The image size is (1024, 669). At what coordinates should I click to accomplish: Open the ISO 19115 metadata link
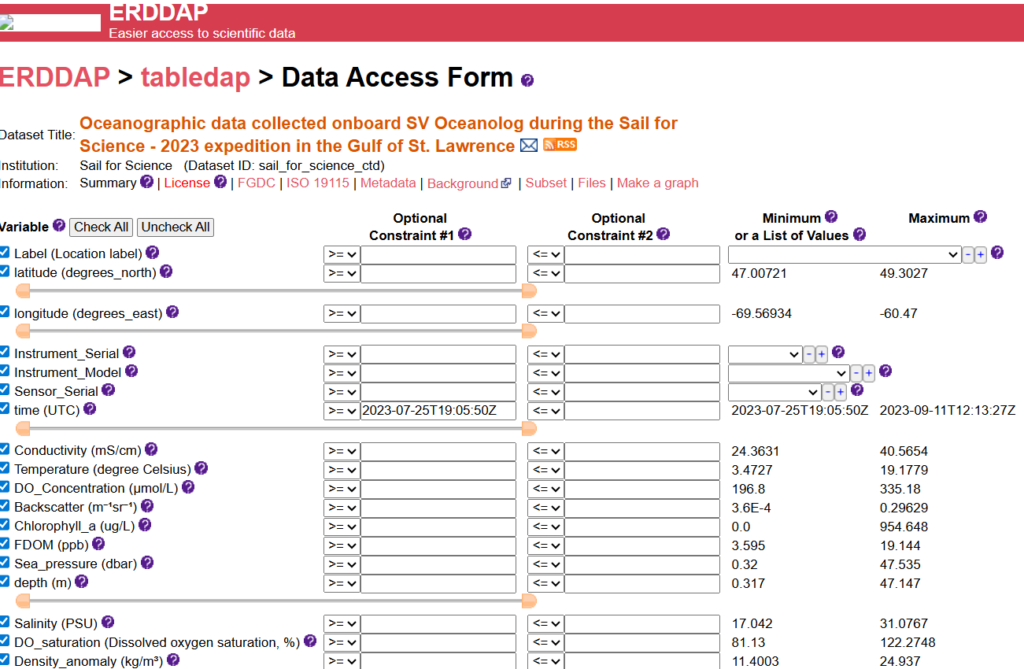[x=318, y=183]
